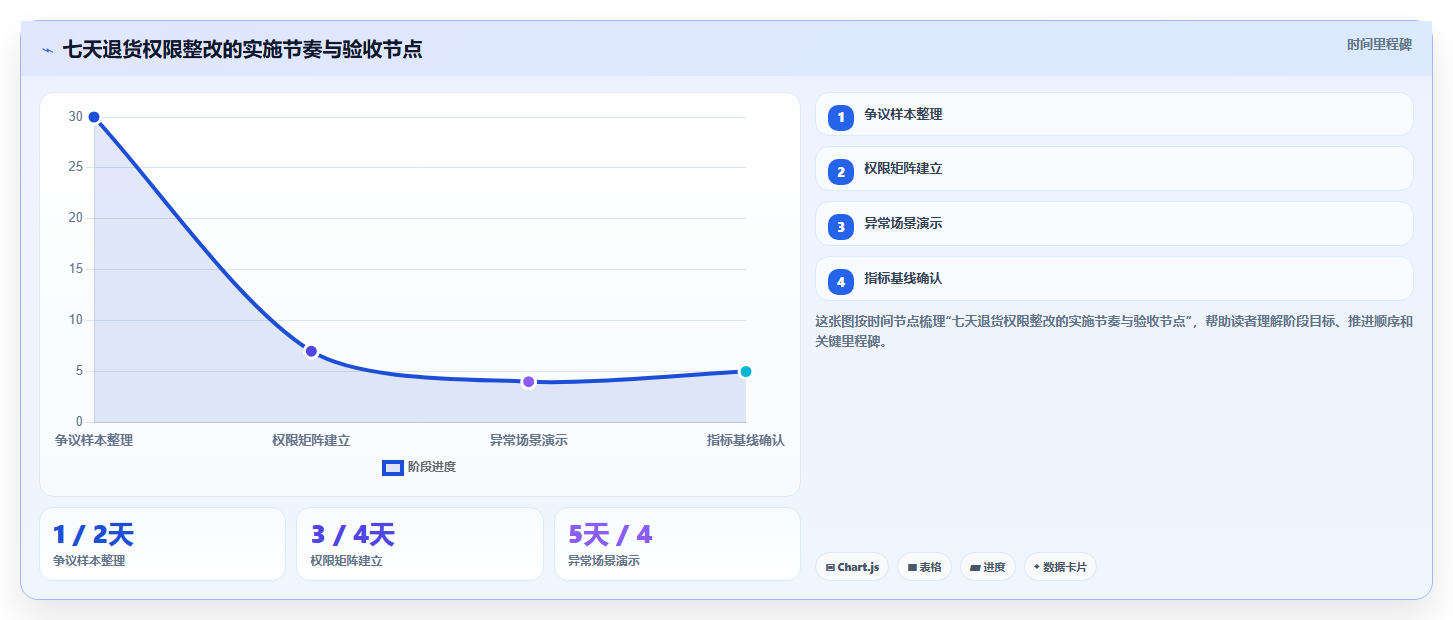Click x-axis label 权限矩阵建立
The width and height of the screenshot is (1453, 620).
coord(311,440)
